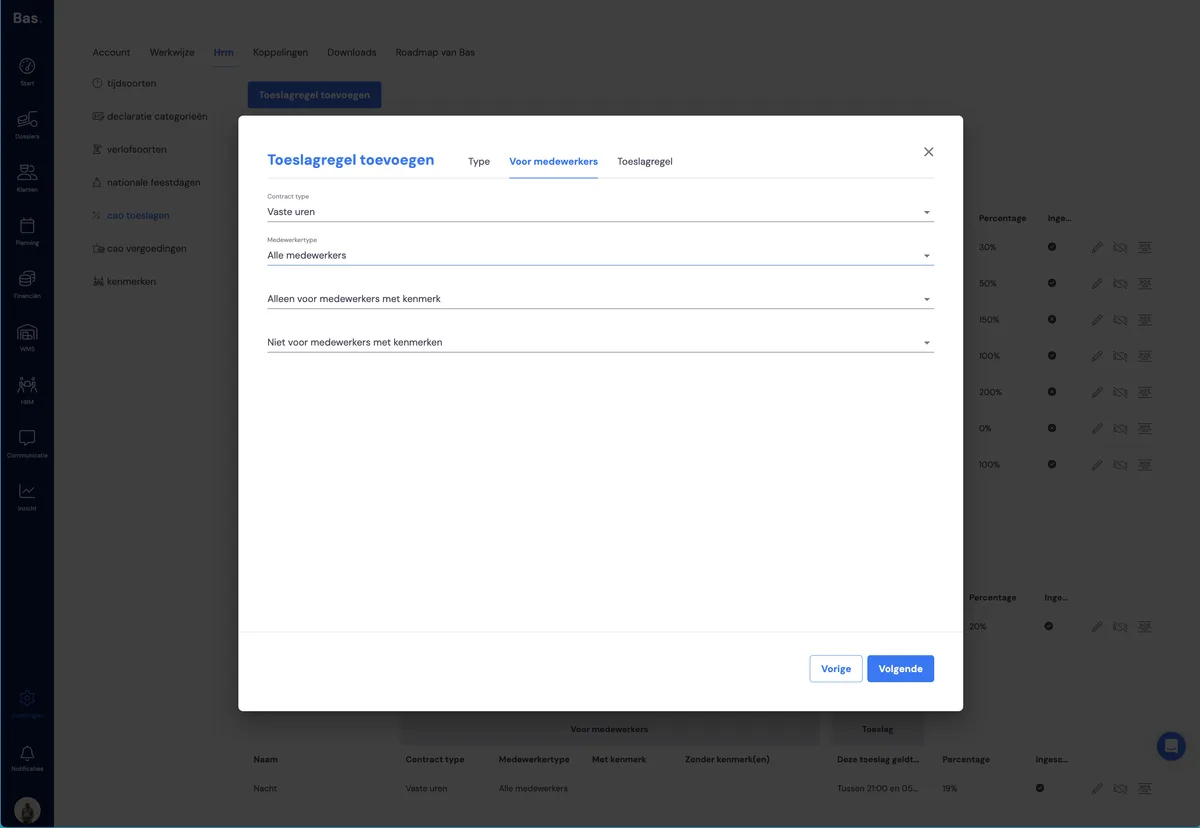Image resolution: width=1200 pixels, height=828 pixels.
Task: Expand Niet voor medewerkers met kenmerken dropdown
Action: click(600, 342)
